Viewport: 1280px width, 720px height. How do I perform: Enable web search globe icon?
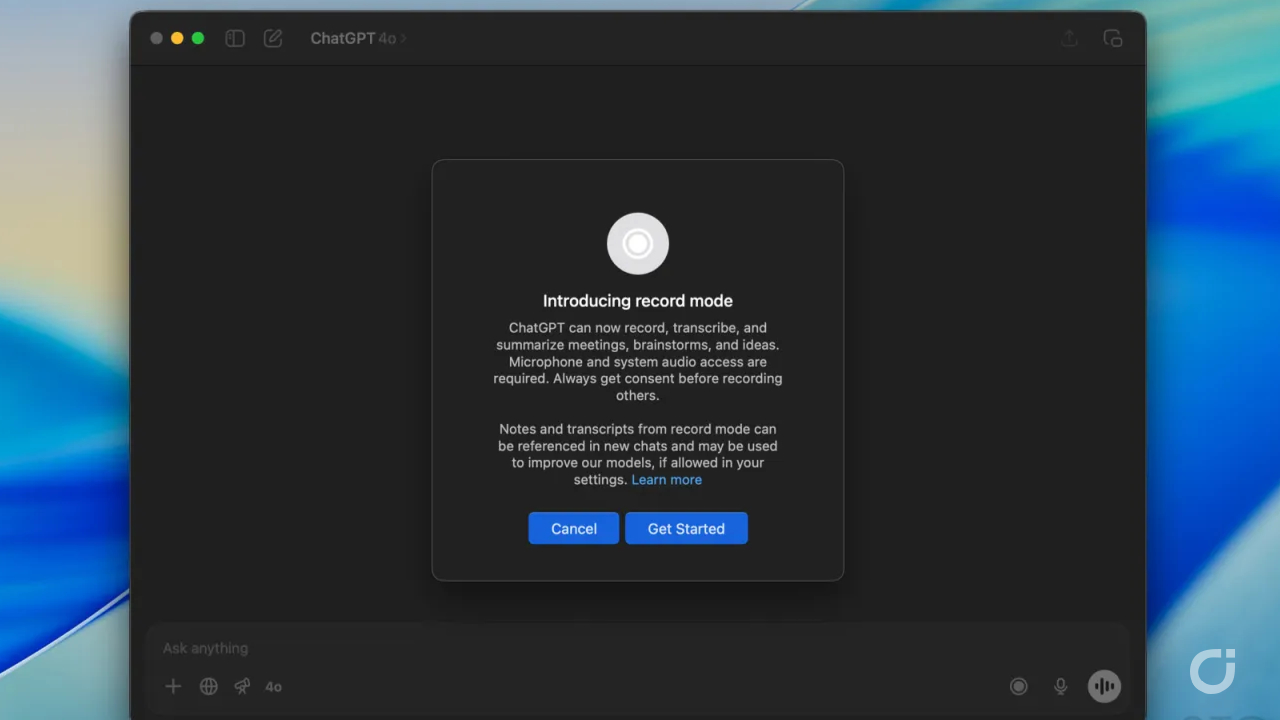coord(209,686)
